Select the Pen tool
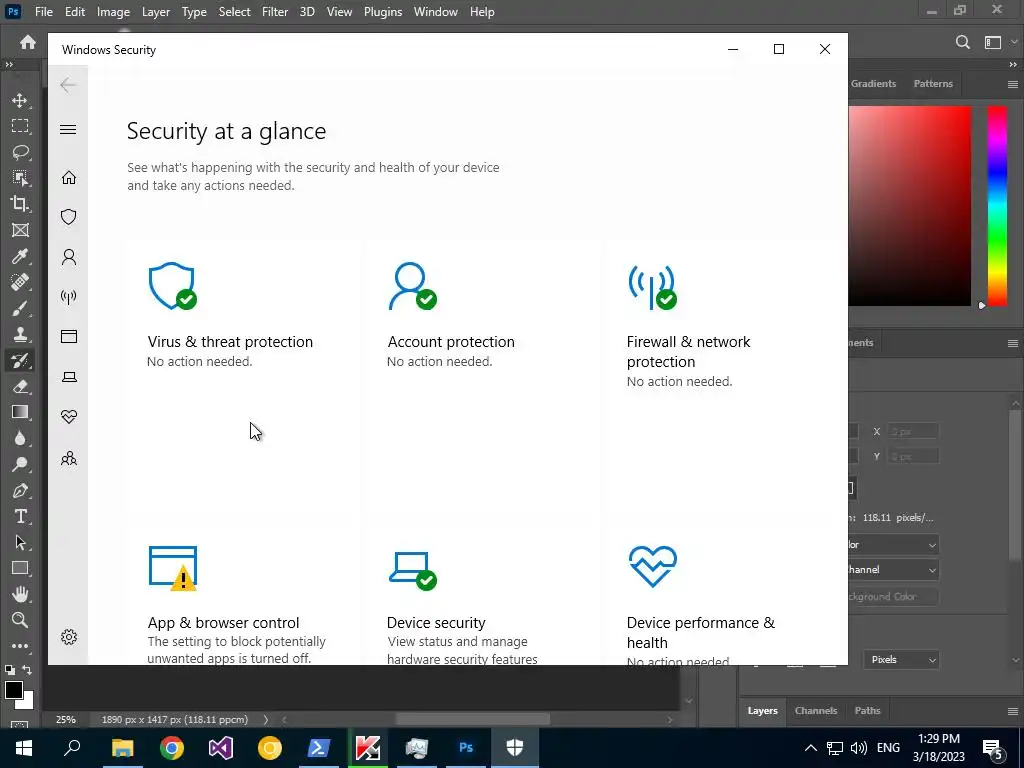The width and height of the screenshot is (1024, 768). click(20, 490)
